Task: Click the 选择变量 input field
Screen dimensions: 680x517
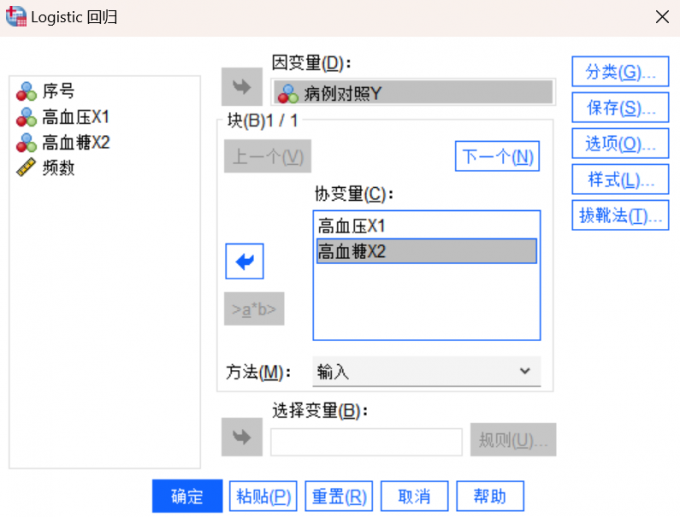Action: (x=366, y=442)
